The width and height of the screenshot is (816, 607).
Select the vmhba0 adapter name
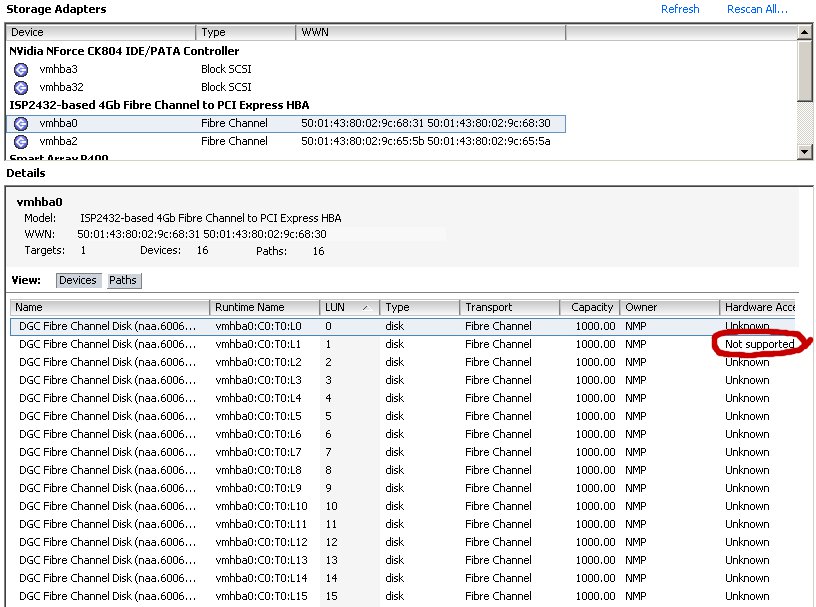58,123
